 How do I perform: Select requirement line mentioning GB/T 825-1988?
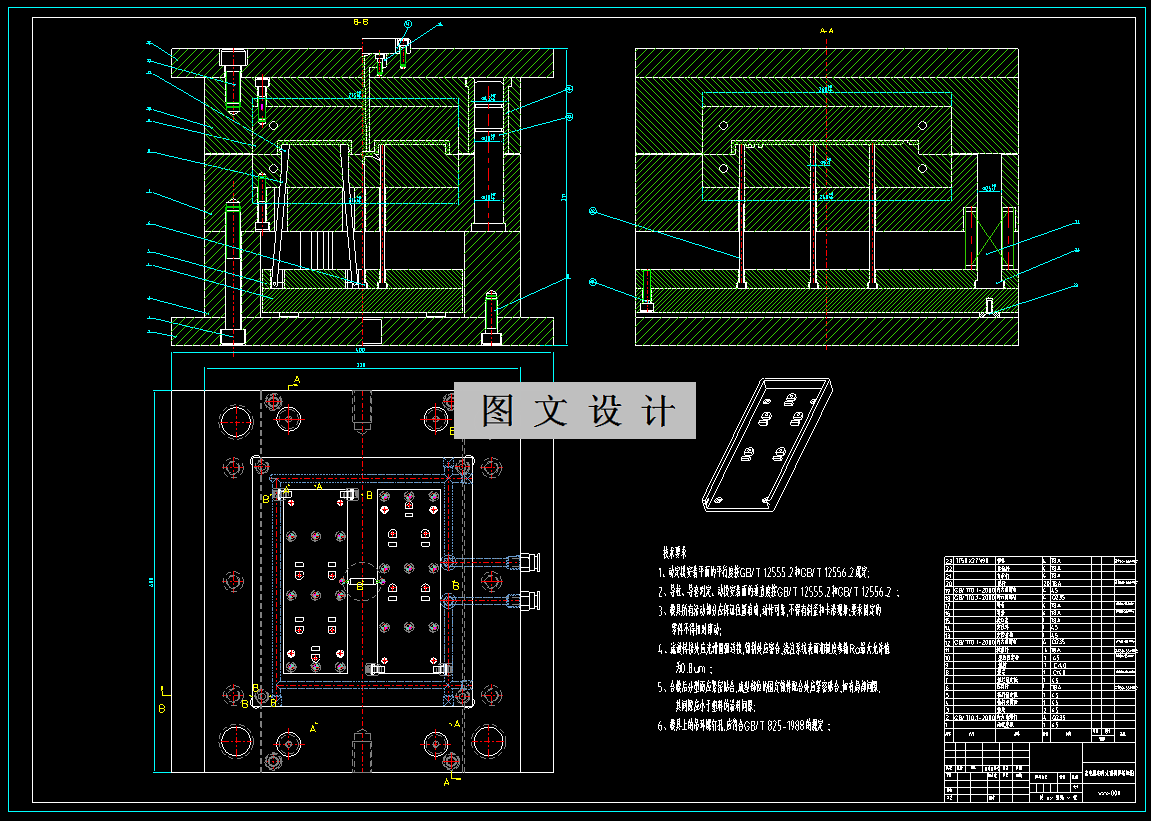click(744, 726)
